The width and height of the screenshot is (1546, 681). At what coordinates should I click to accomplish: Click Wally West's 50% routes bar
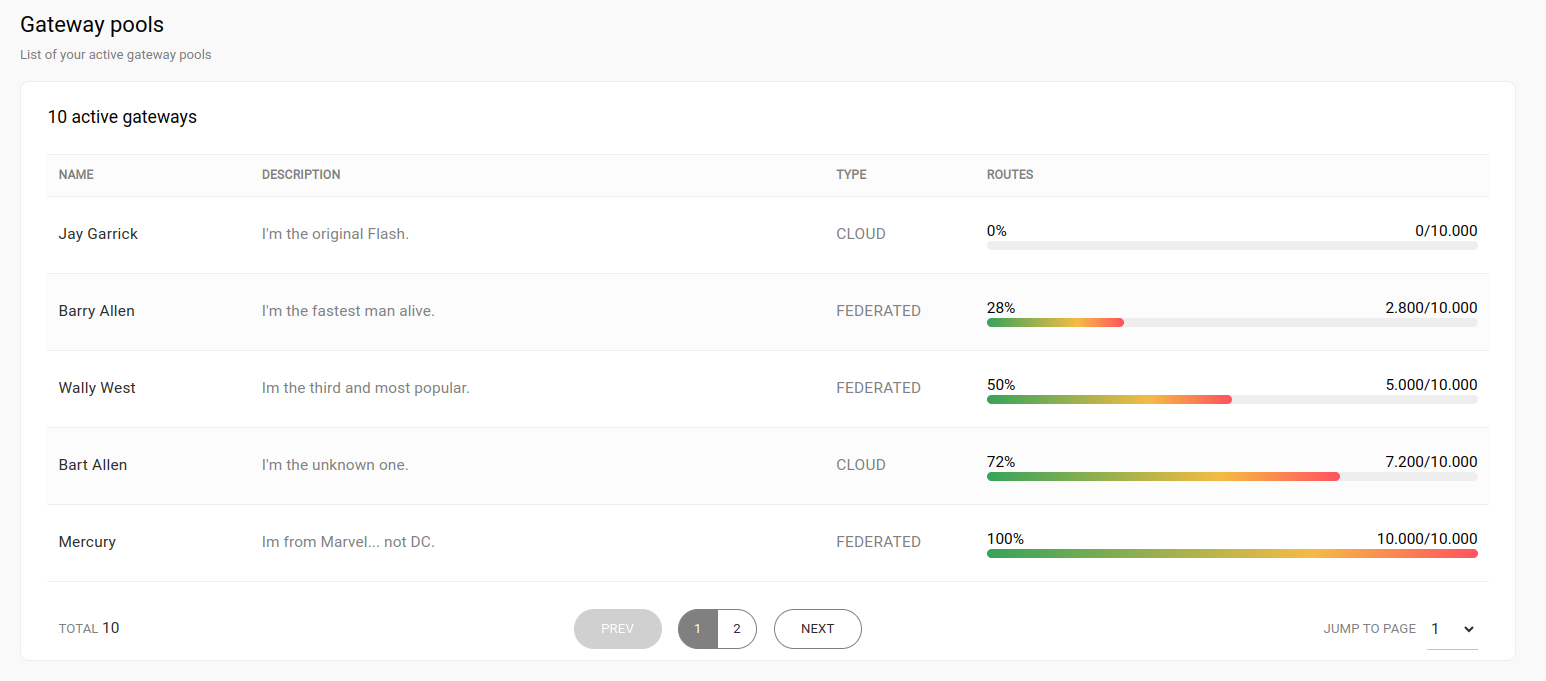pyautogui.click(x=1109, y=399)
